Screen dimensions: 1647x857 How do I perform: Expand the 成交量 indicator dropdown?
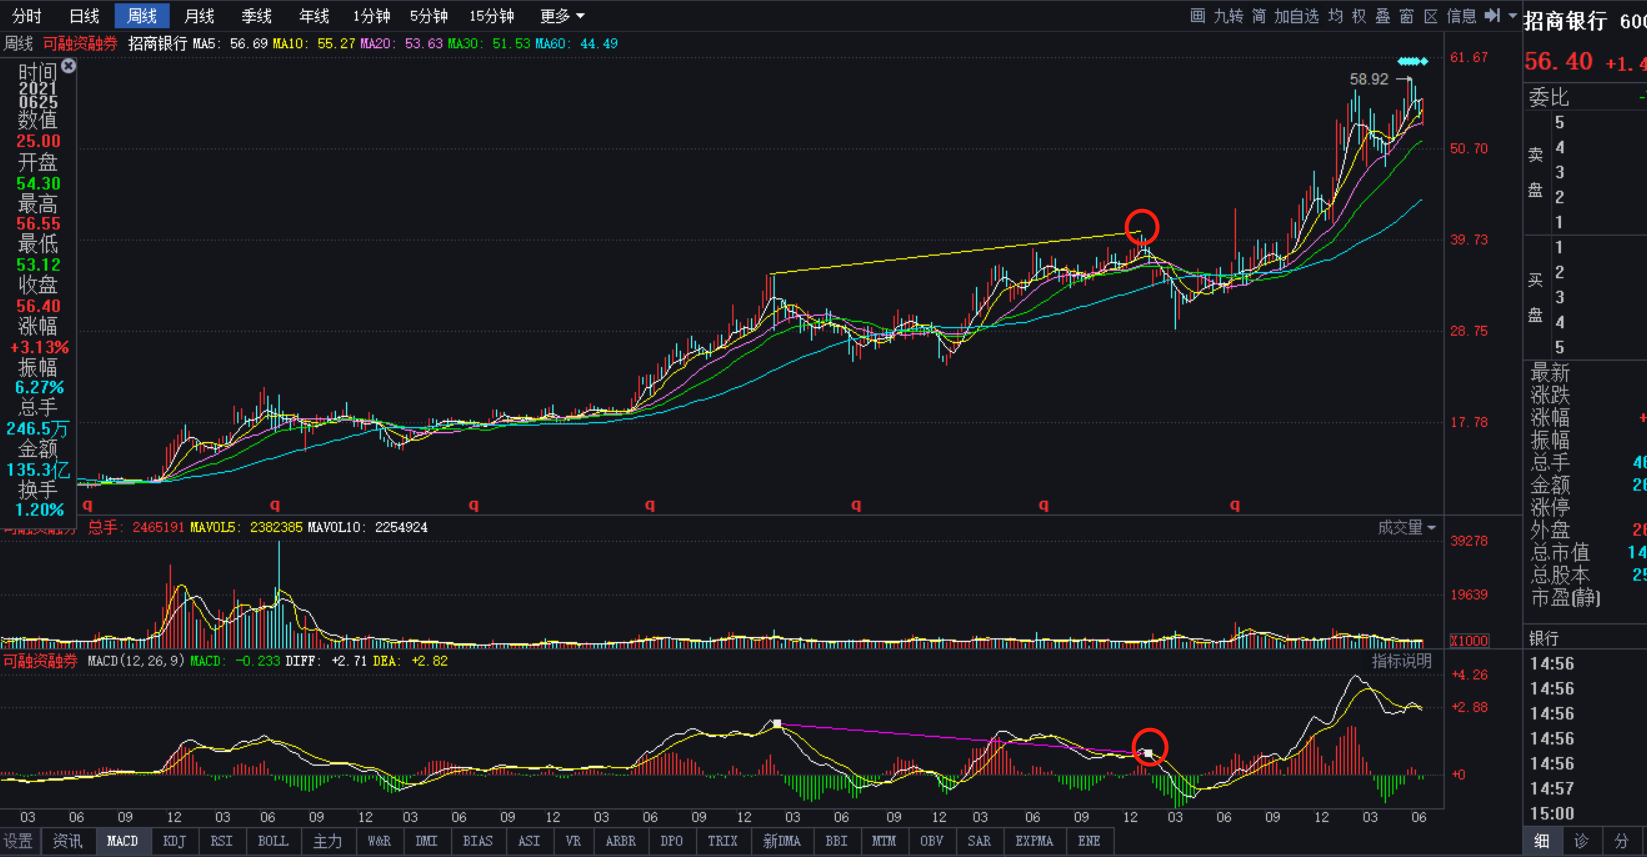1407,527
